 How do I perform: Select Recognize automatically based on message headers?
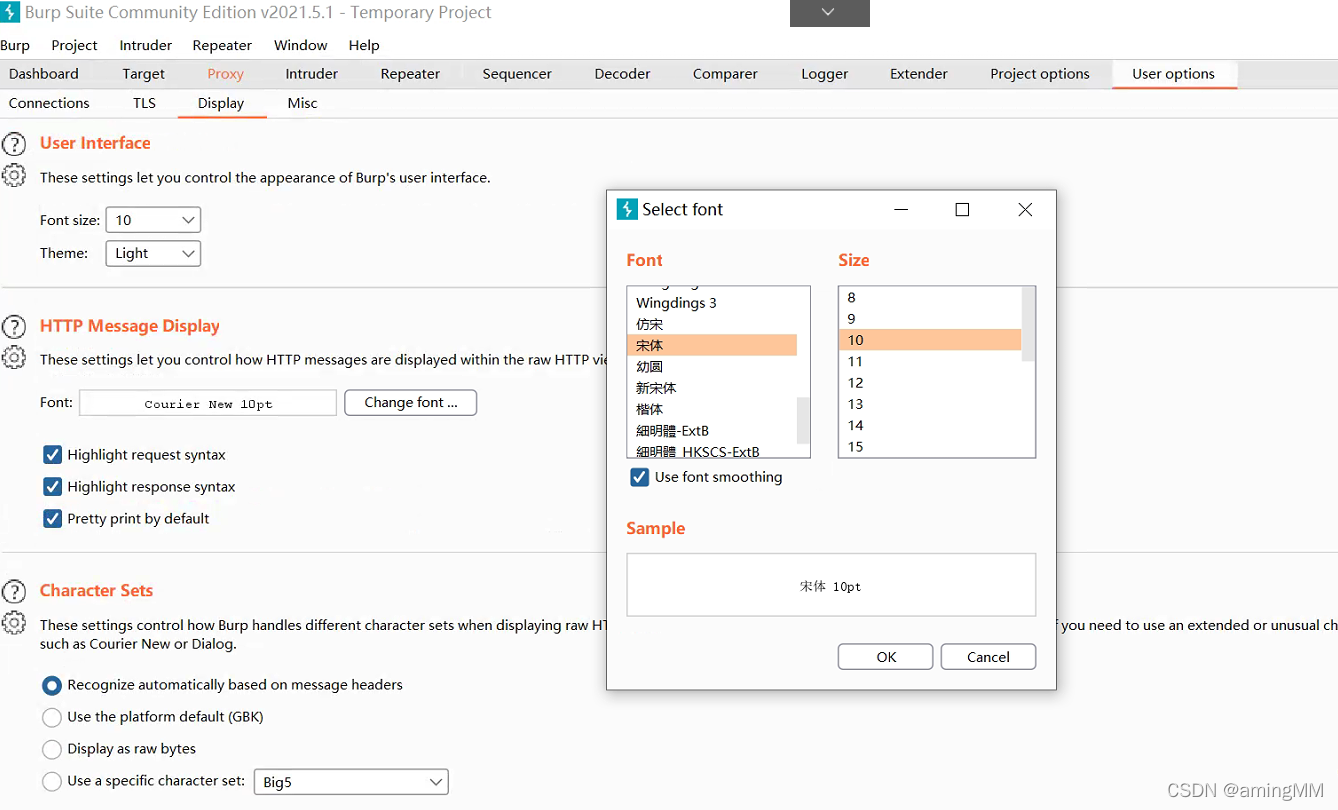(52, 685)
